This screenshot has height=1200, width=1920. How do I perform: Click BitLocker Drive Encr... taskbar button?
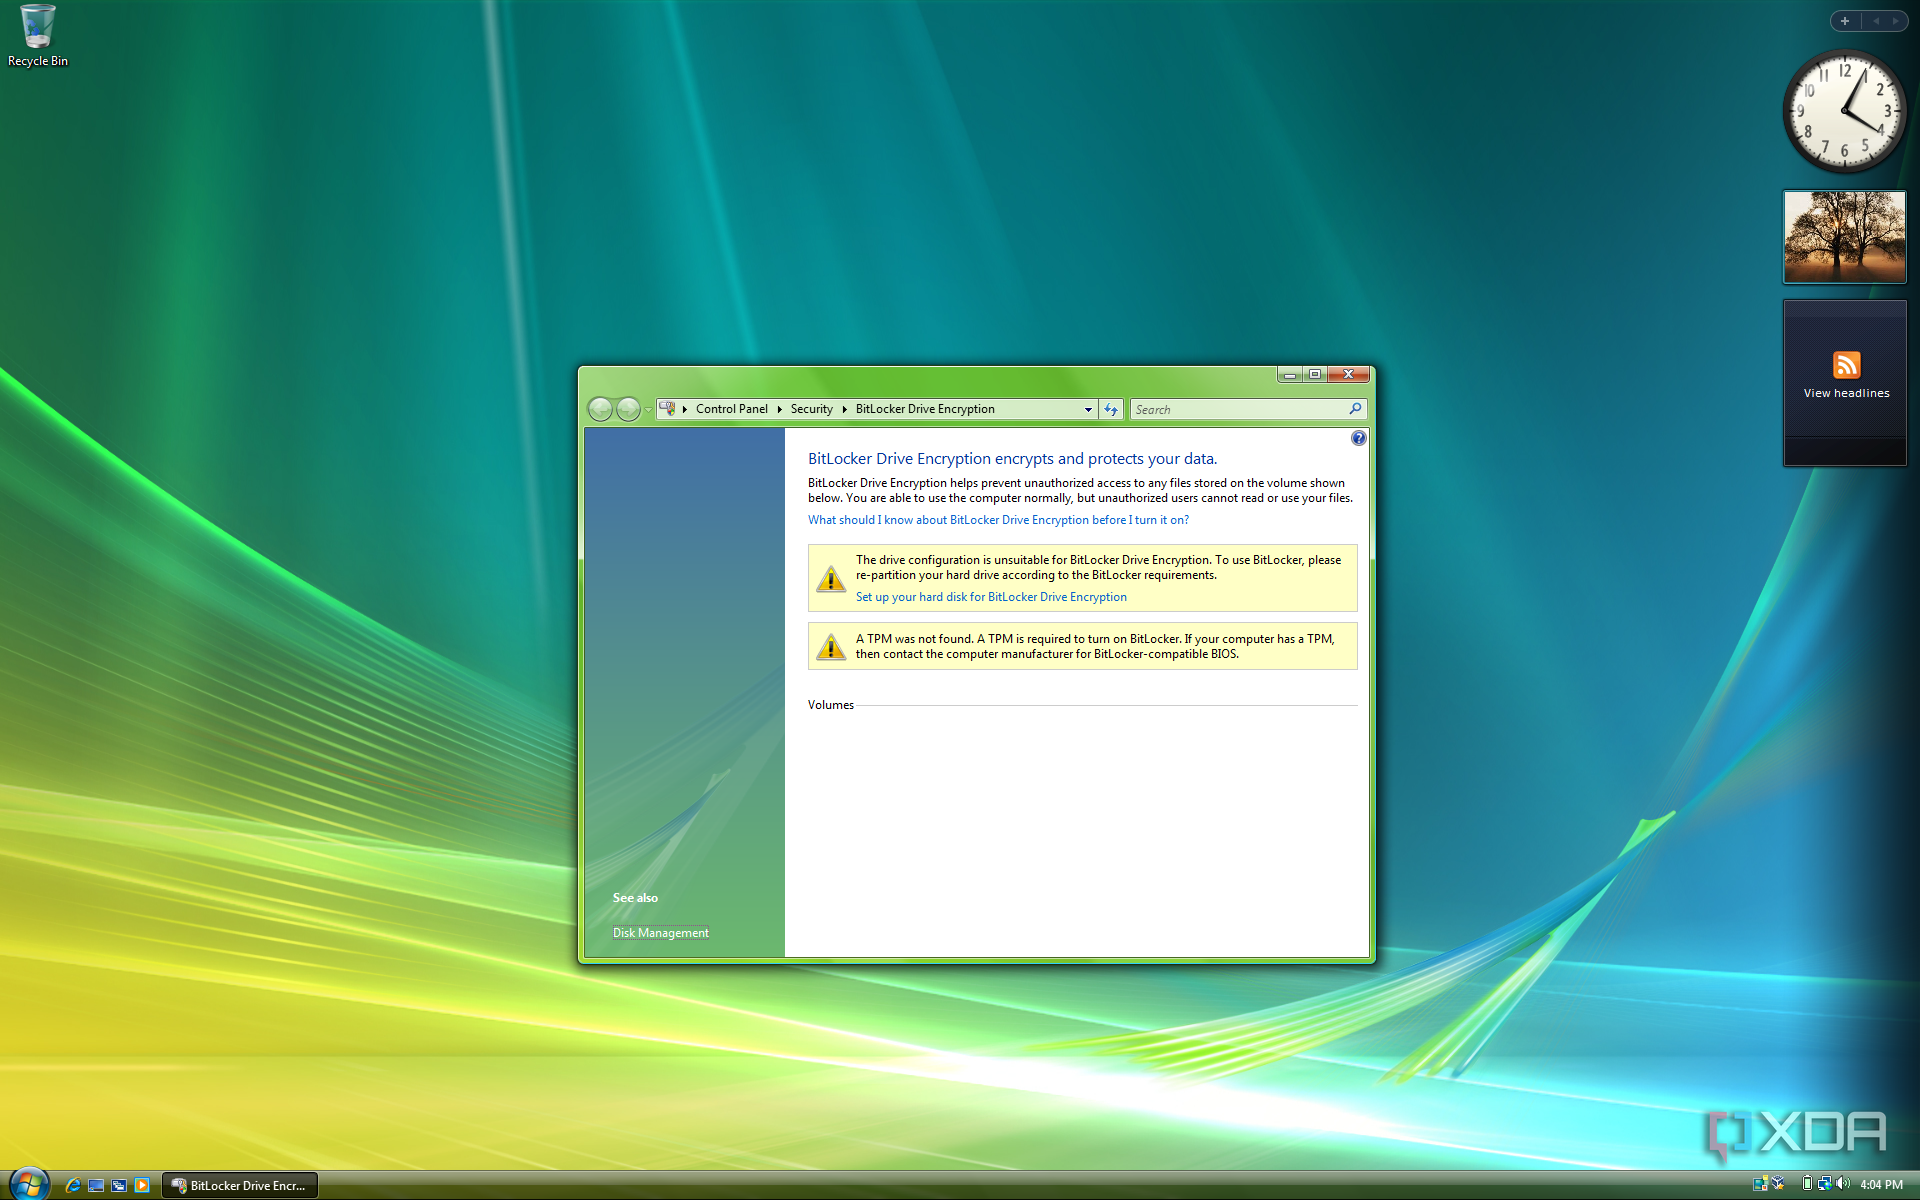coord(240,1185)
